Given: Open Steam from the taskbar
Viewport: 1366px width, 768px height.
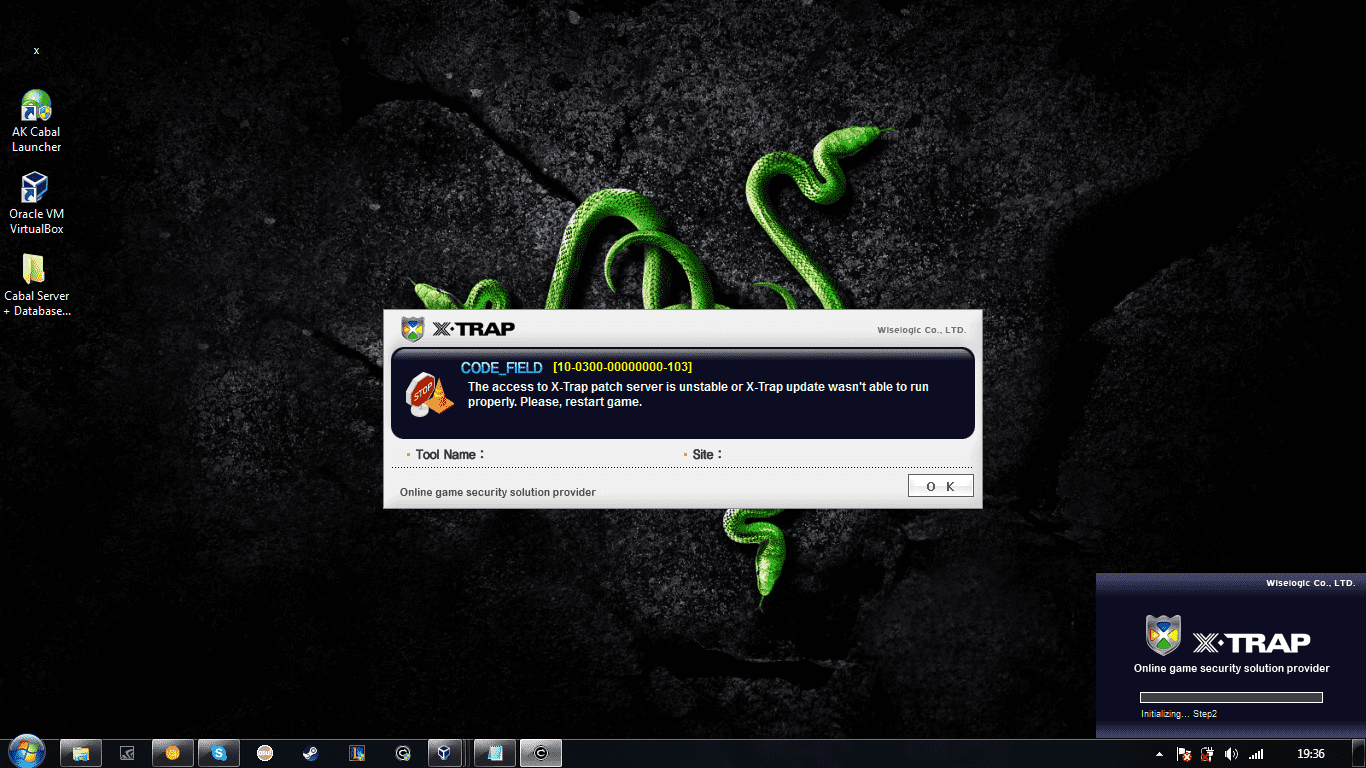Looking at the screenshot, I should [x=311, y=753].
